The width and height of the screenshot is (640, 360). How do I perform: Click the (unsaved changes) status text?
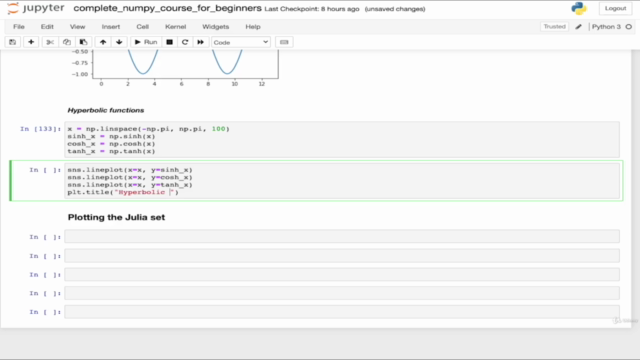pos(395,9)
